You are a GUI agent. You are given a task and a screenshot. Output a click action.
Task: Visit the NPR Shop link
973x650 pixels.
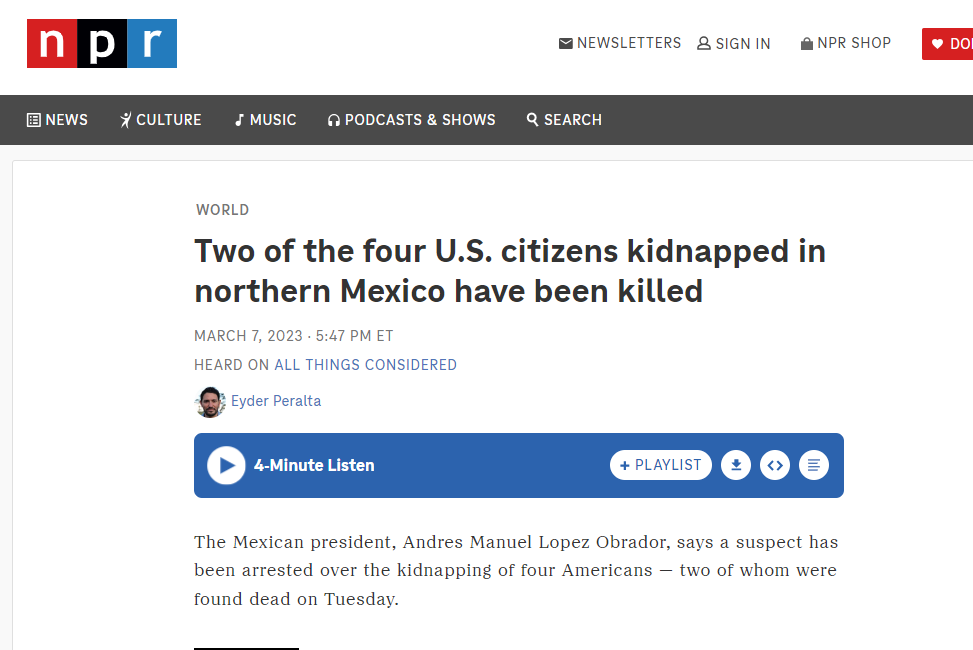846,43
